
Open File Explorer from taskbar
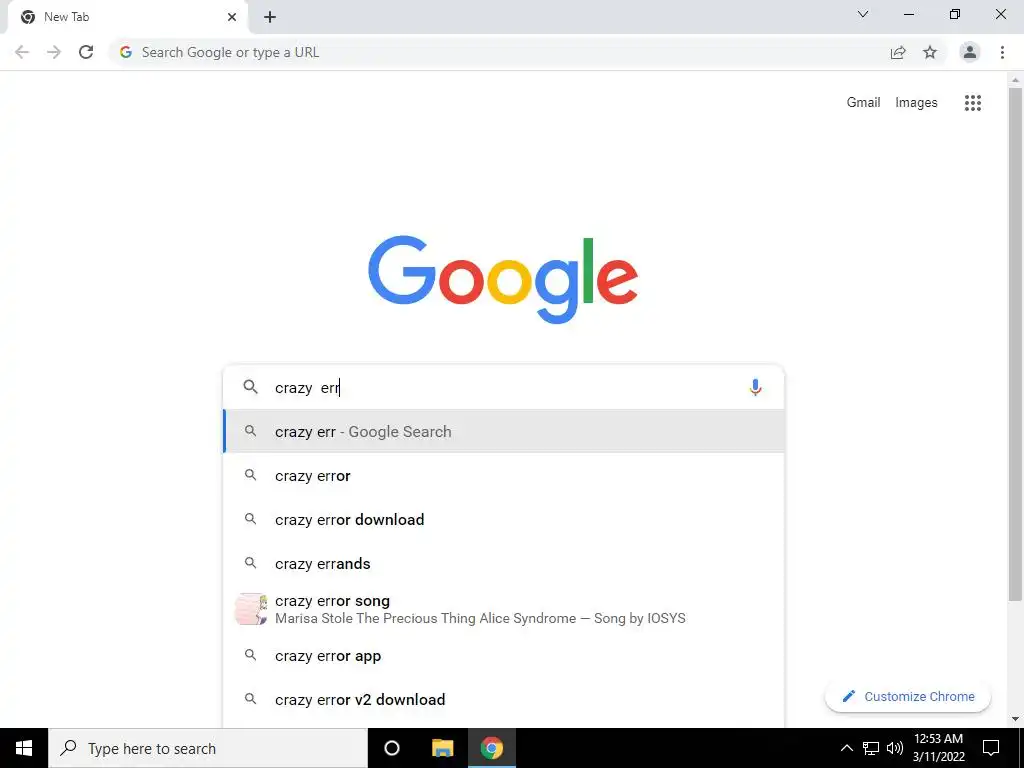(442, 748)
